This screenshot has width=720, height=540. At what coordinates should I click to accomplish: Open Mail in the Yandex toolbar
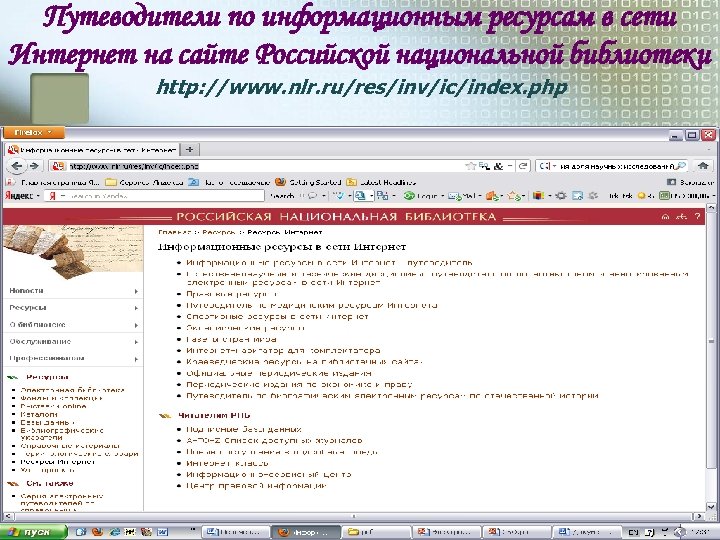click(x=463, y=196)
